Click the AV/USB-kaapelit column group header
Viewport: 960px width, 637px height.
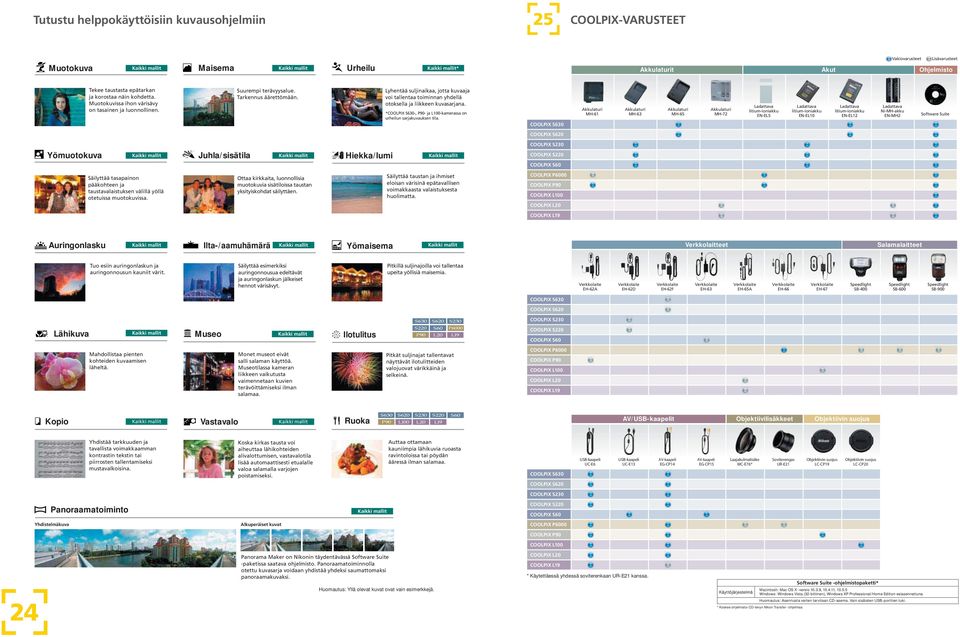[x=648, y=419]
